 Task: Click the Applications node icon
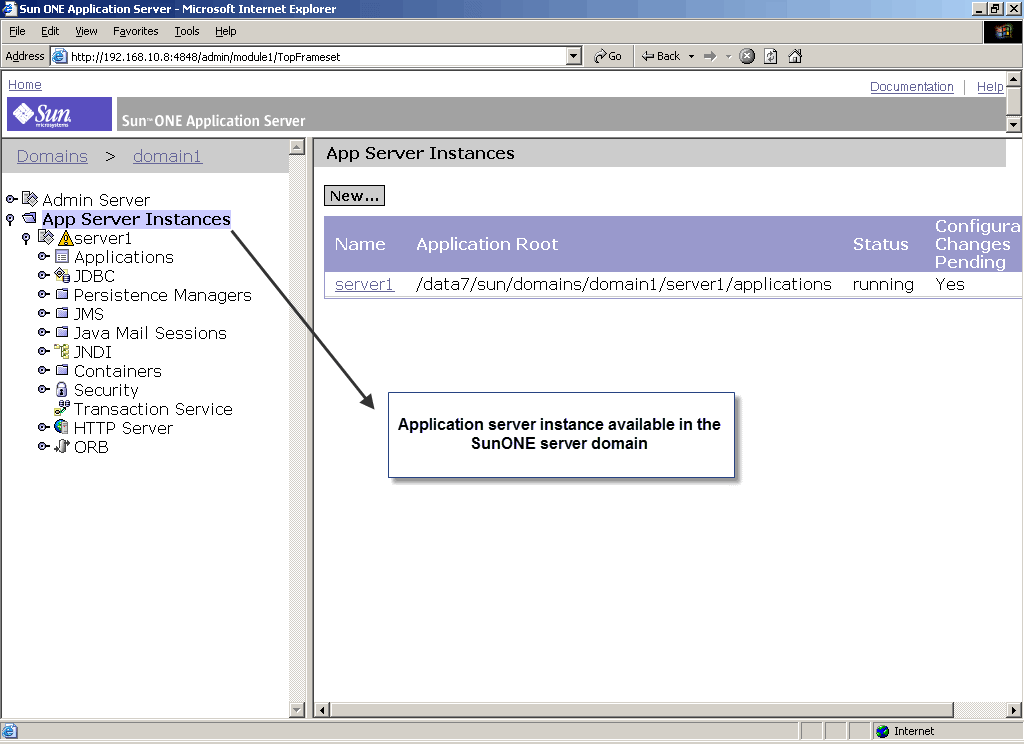tap(62, 256)
